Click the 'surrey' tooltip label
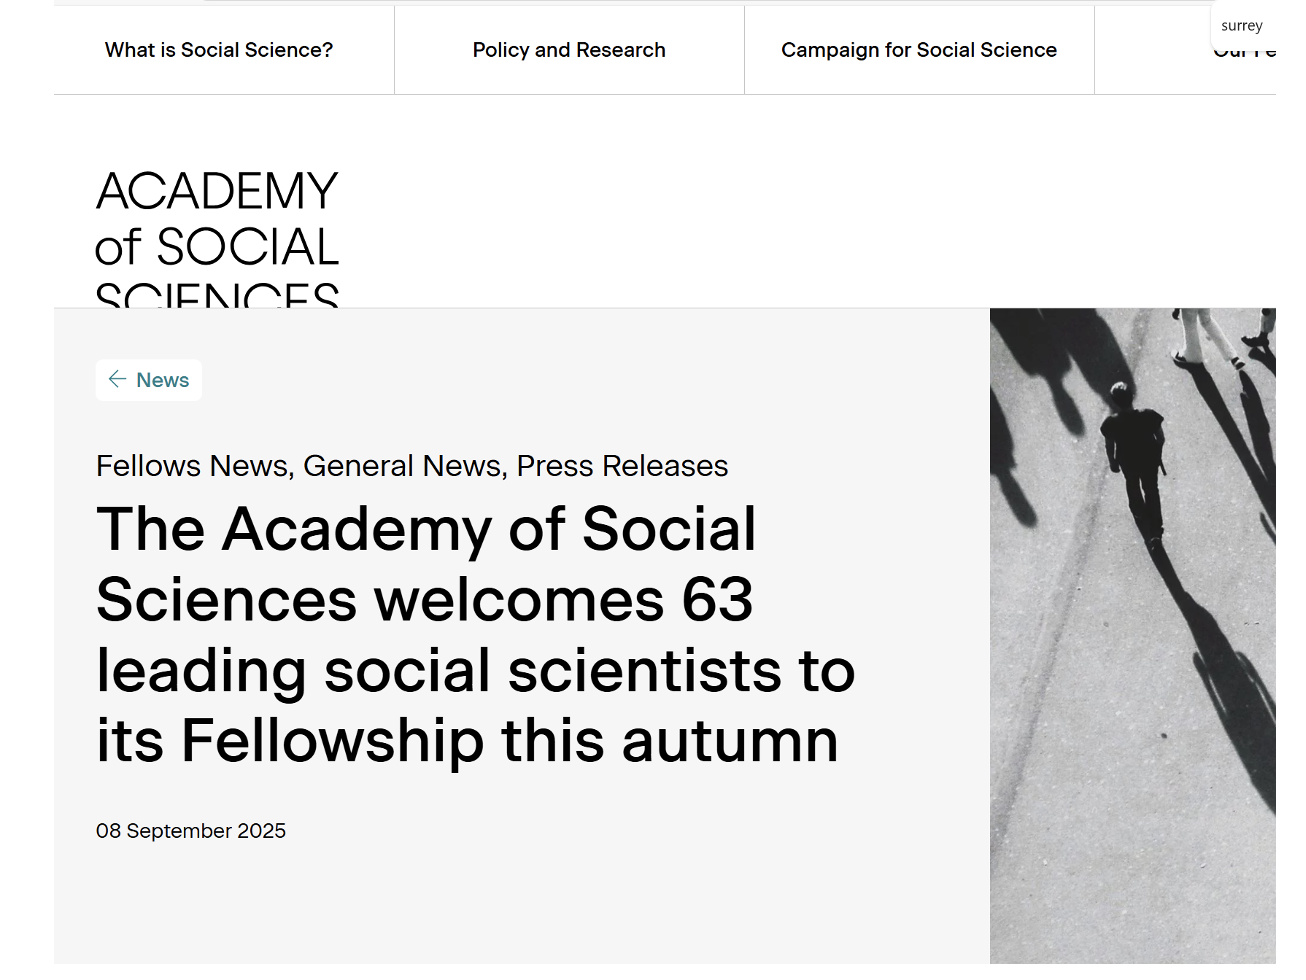 (1242, 26)
